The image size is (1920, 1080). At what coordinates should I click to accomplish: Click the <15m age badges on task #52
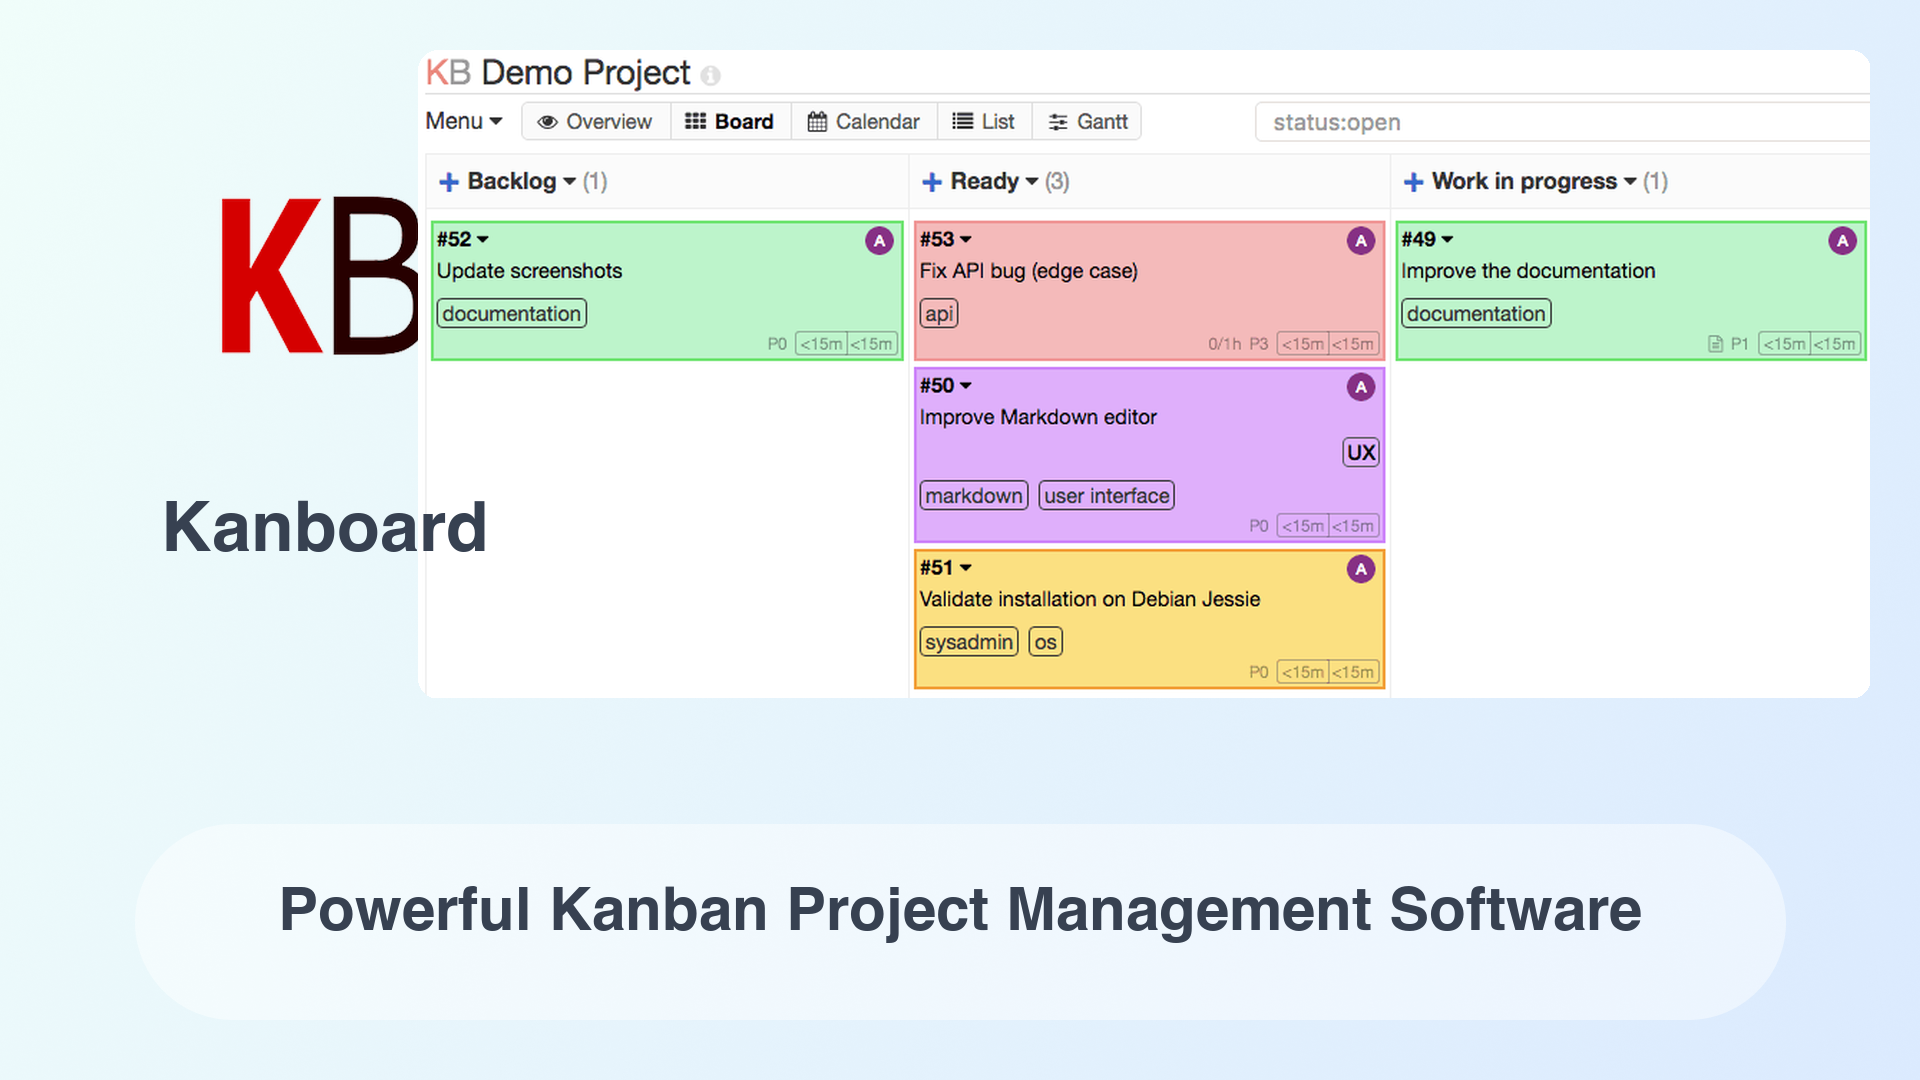[x=847, y=344]
